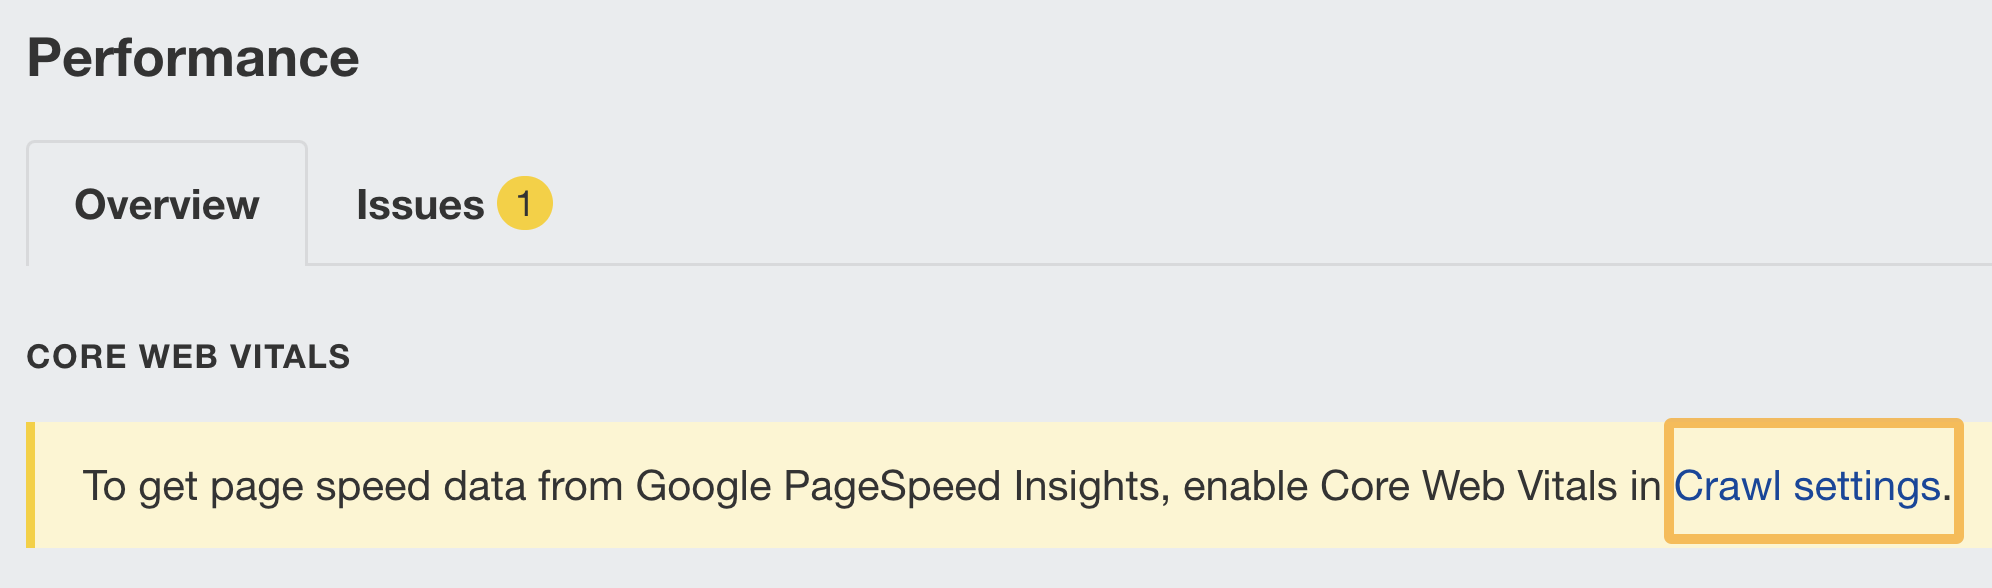Click the CORE WEB VITALS section label
1992x588 pixels.
point(190,355)
